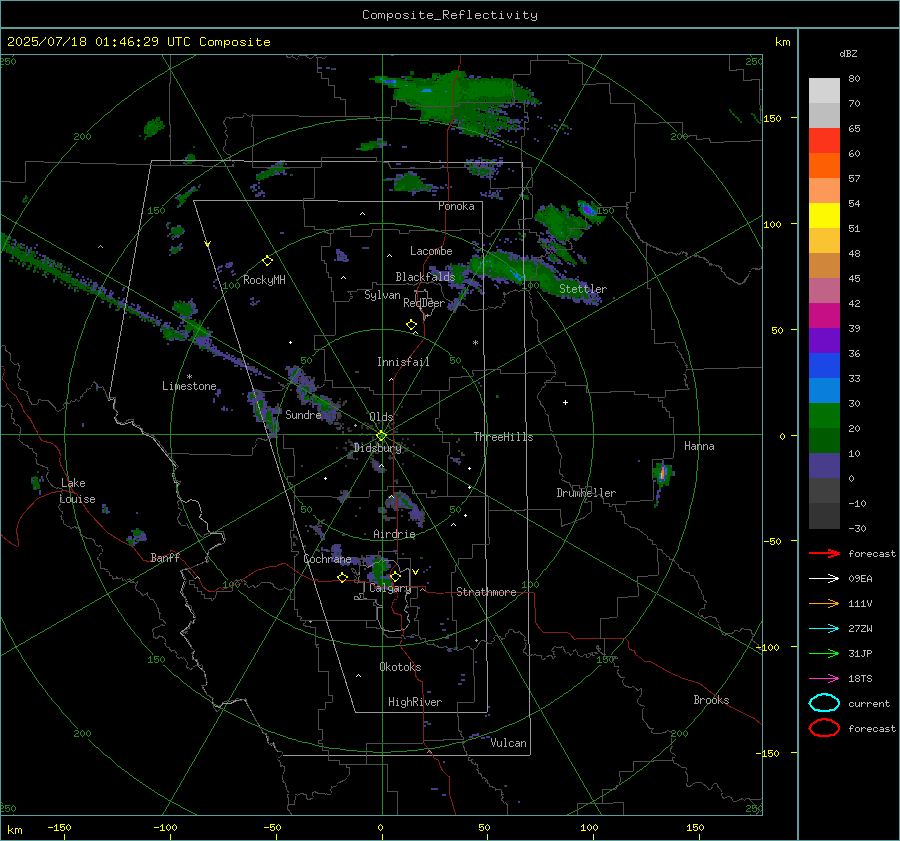This screenshot has width=900, height=841.
Task: Click the yellow diamond marker south of RedDeer
Action: tap(412, 325)
